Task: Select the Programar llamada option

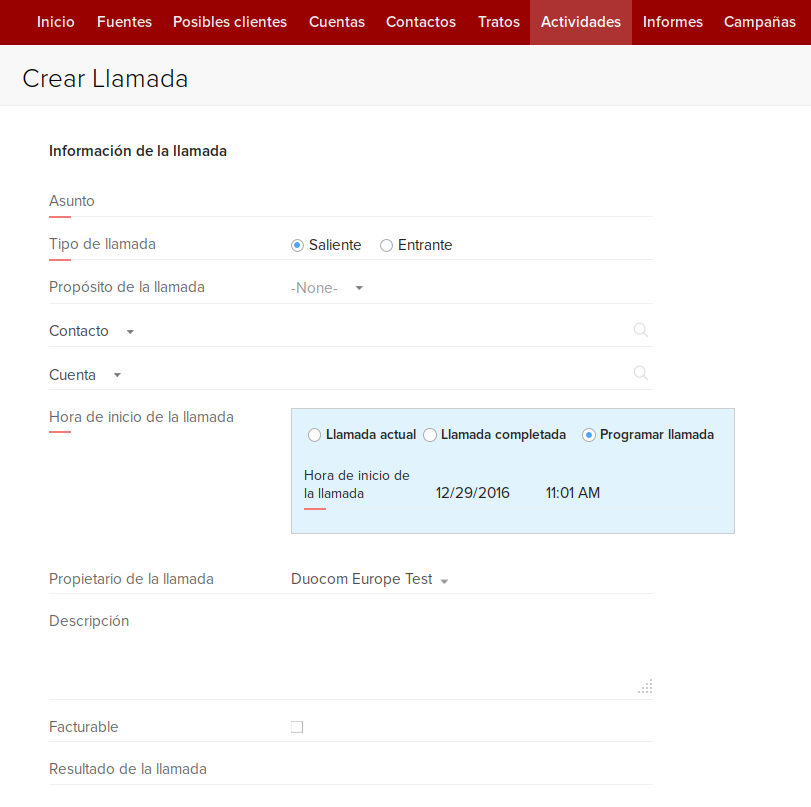Action: click(x=589, y=435)
